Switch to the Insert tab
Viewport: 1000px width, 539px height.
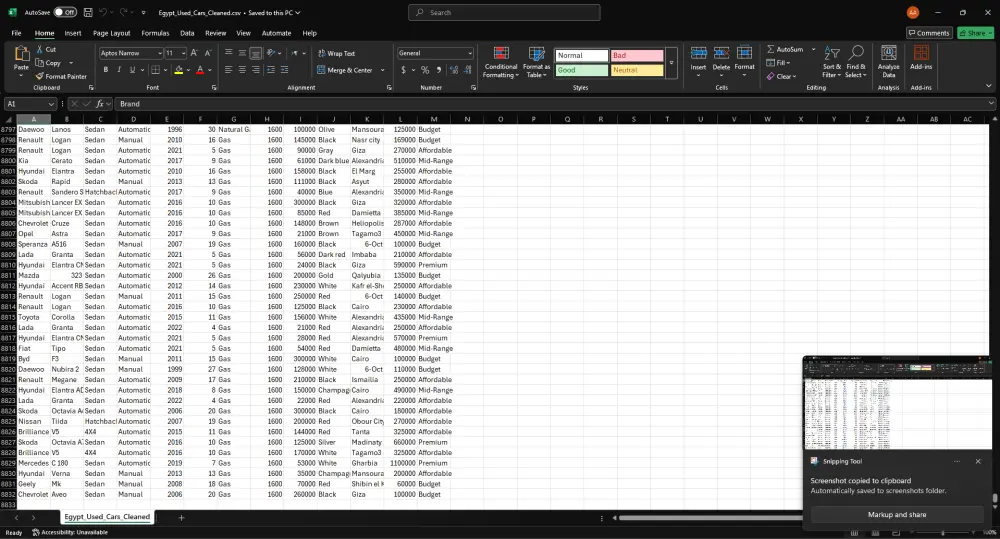[73, 33]
